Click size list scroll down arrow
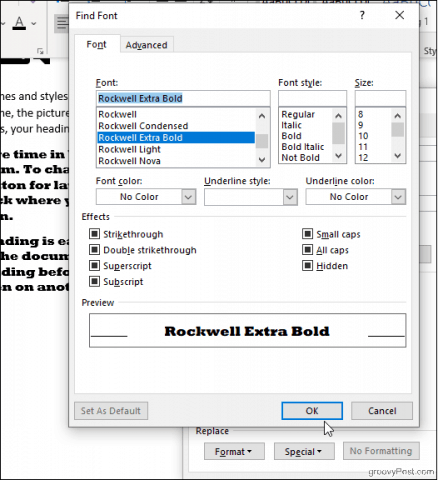 tap(398, 156)
